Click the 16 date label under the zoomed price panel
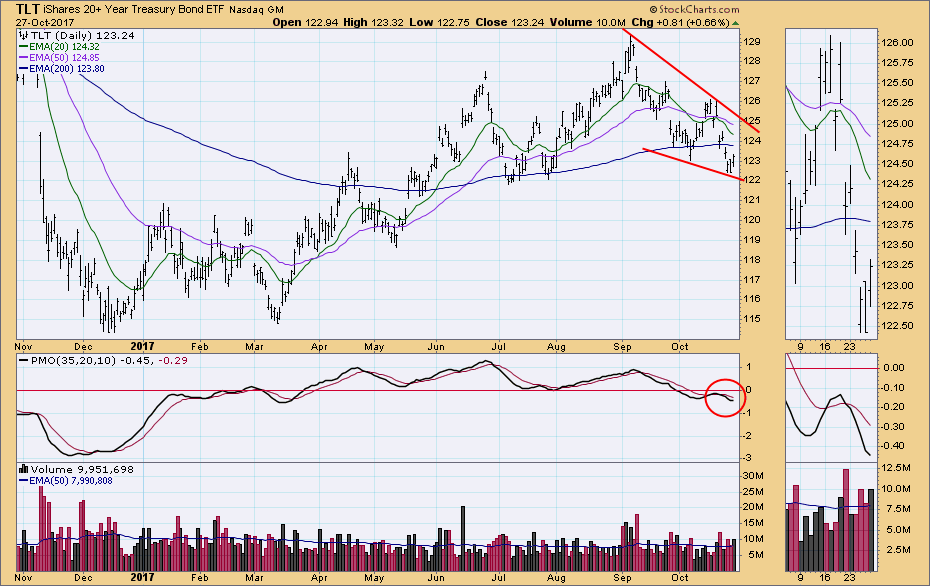Viewport: 930px width, 586px height. [825, 347]
